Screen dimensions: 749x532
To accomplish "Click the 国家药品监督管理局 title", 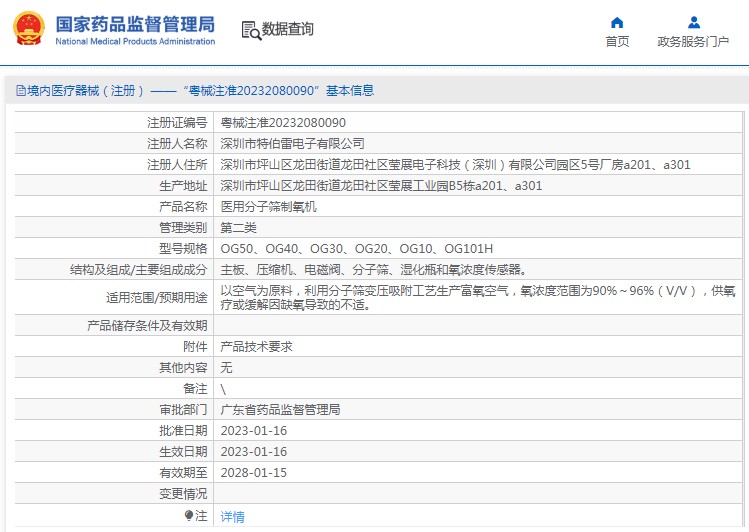I will click(x=135, y=24).
